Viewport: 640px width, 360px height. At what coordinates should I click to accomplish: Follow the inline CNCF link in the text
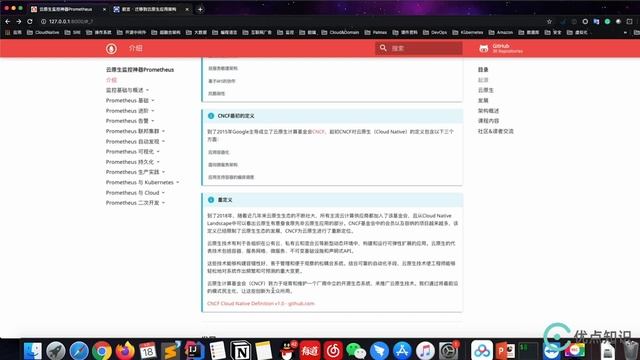click(318, 132)
